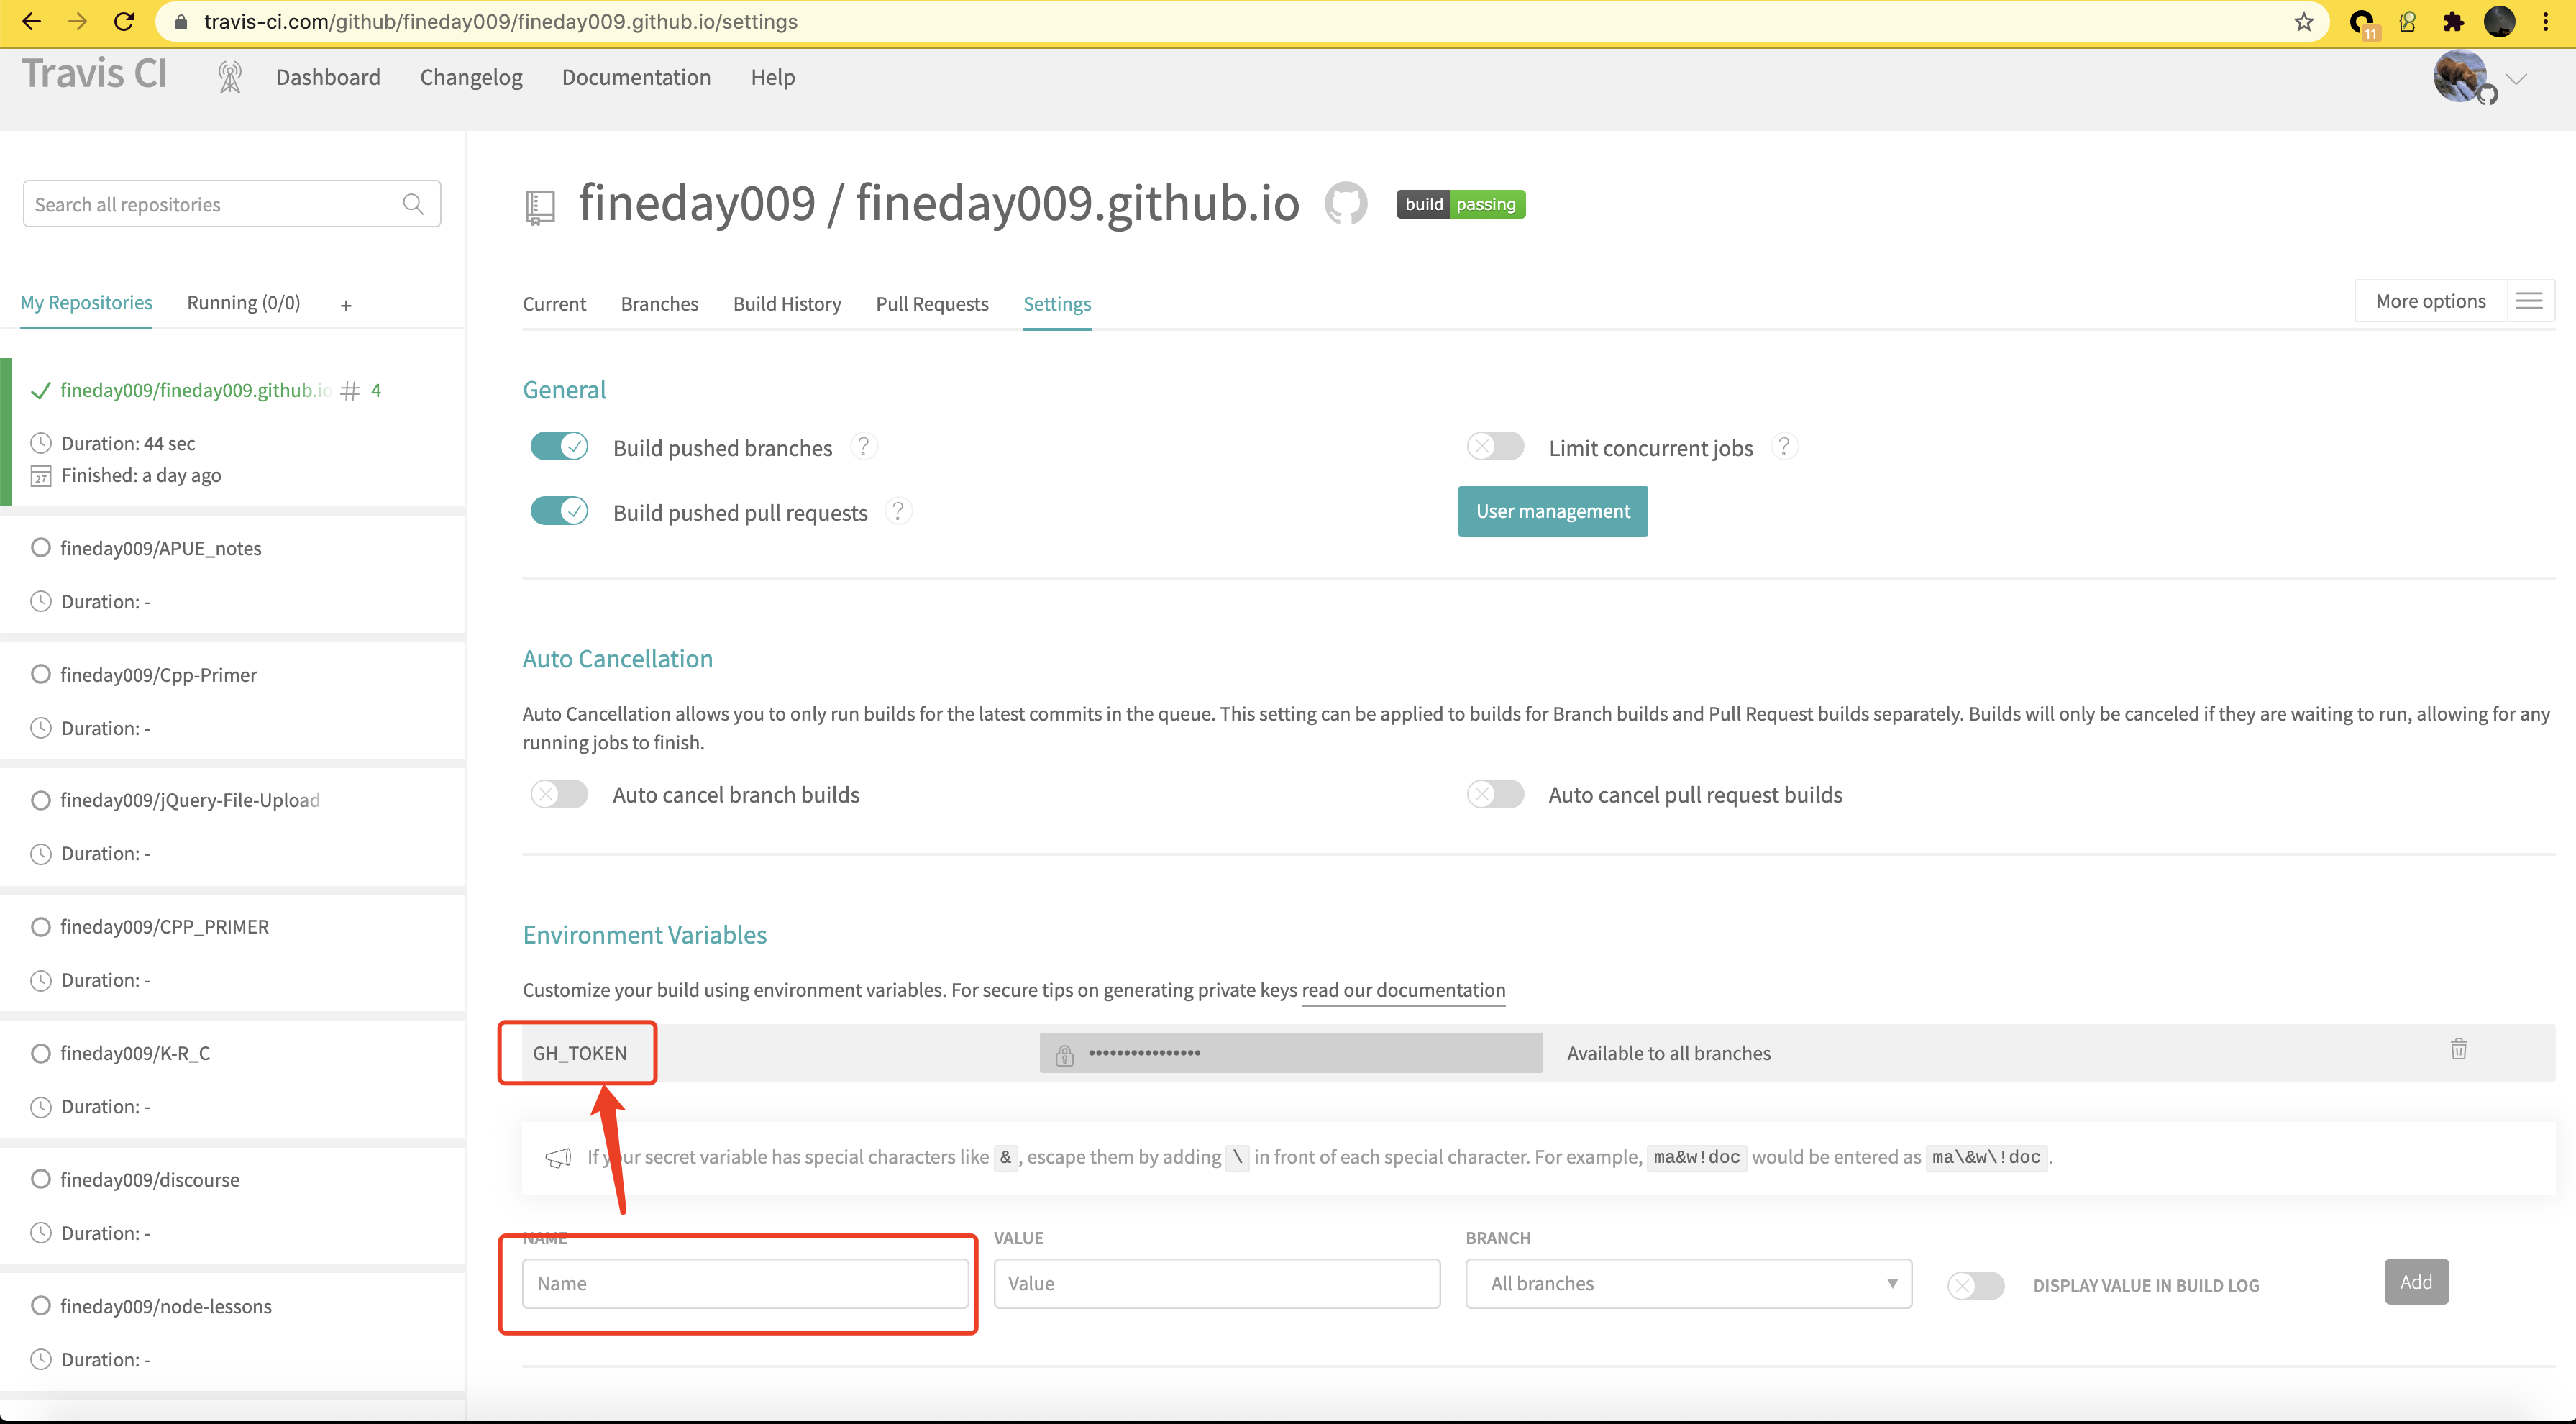
Task: Switch to the Build History tab
Action: [787, 304]
